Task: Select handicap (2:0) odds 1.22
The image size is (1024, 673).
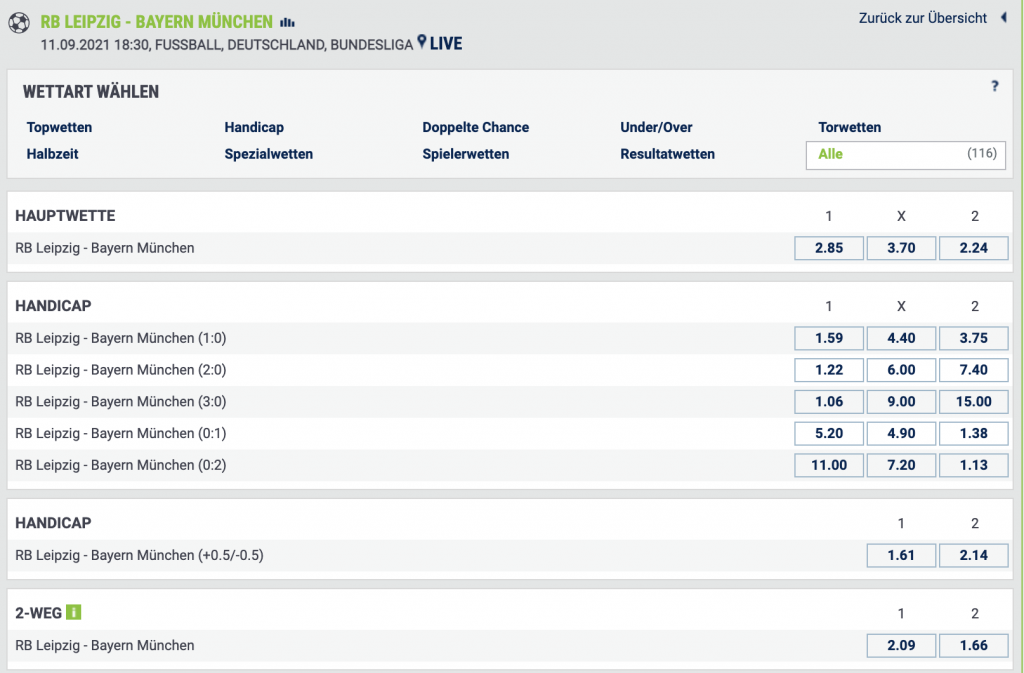Action: click(x=829, y=370)
